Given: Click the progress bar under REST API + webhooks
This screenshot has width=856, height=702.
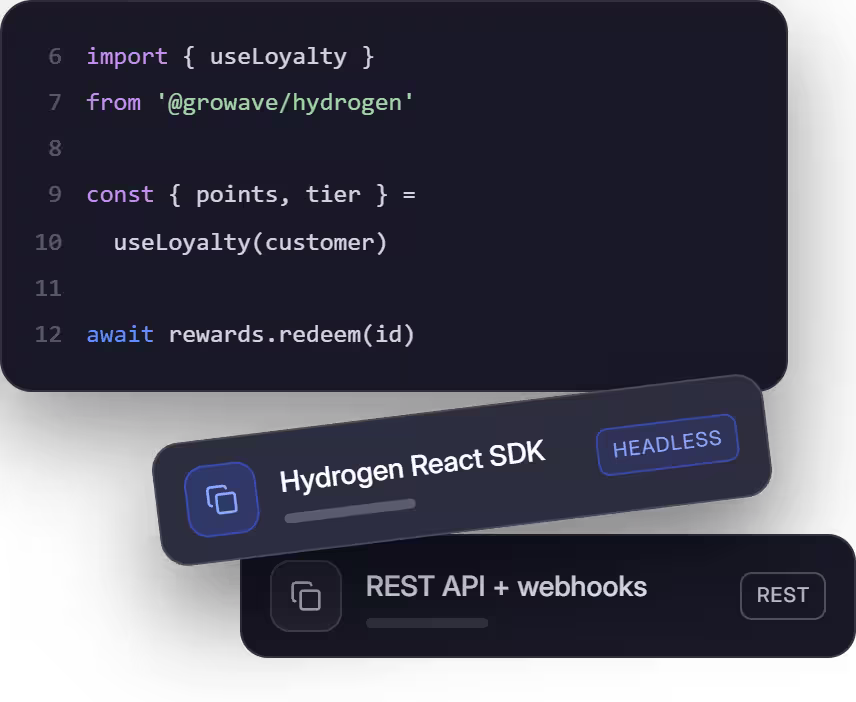Looking at the screenshot, I should [x=427, y=623].
